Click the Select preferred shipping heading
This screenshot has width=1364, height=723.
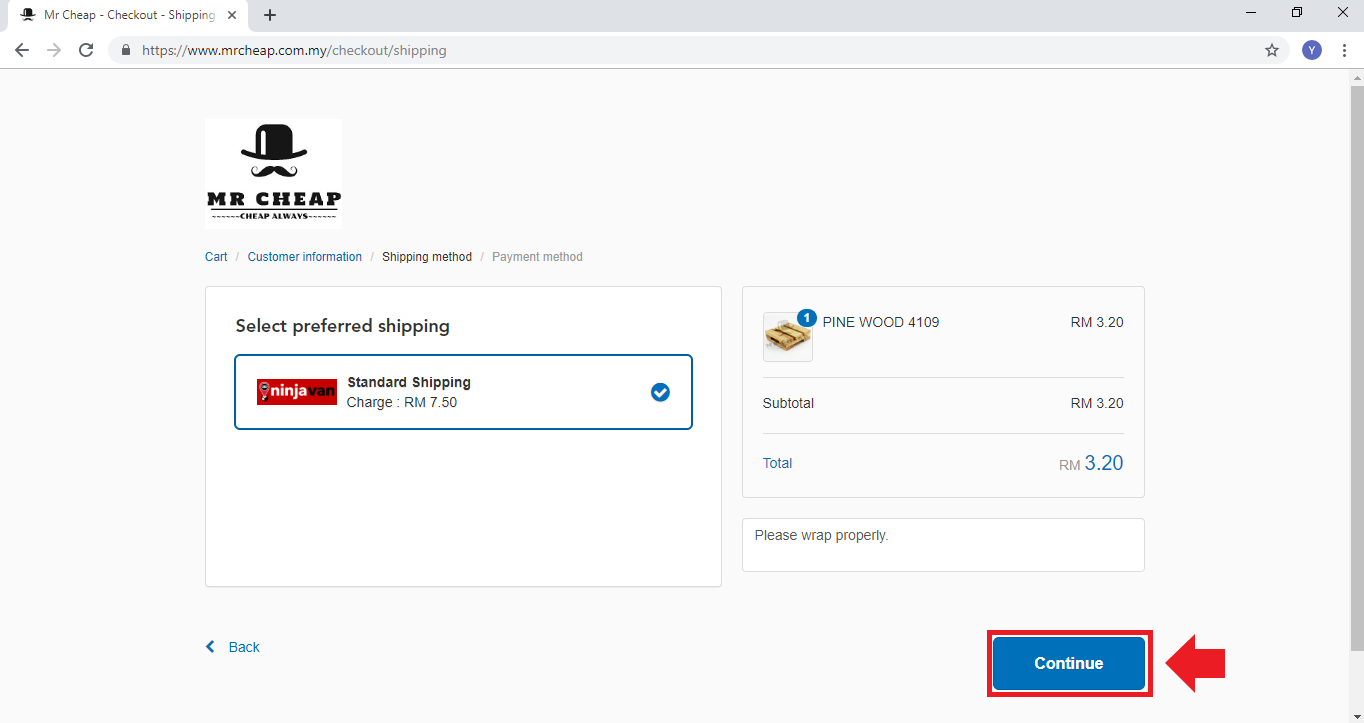343,326
